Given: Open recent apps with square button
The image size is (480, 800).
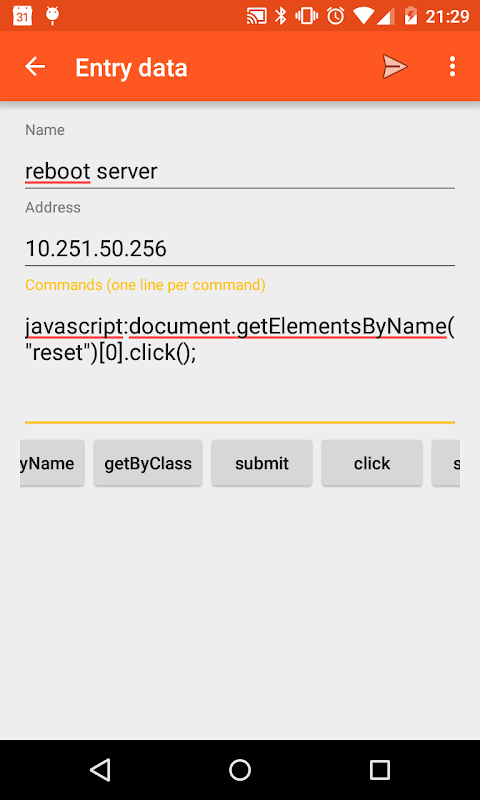Looking at the screenshot, I should pos(380,769).
